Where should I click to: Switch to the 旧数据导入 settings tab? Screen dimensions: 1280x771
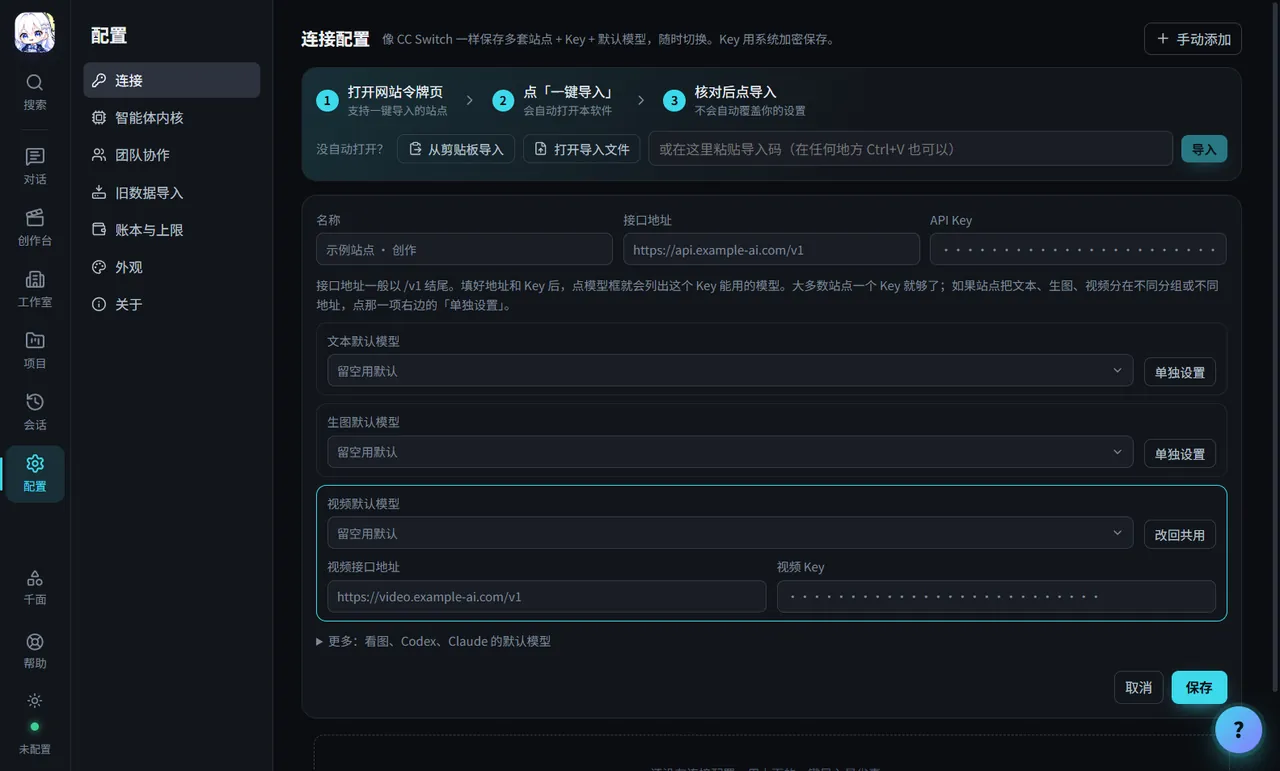click(x=172, y=193)
